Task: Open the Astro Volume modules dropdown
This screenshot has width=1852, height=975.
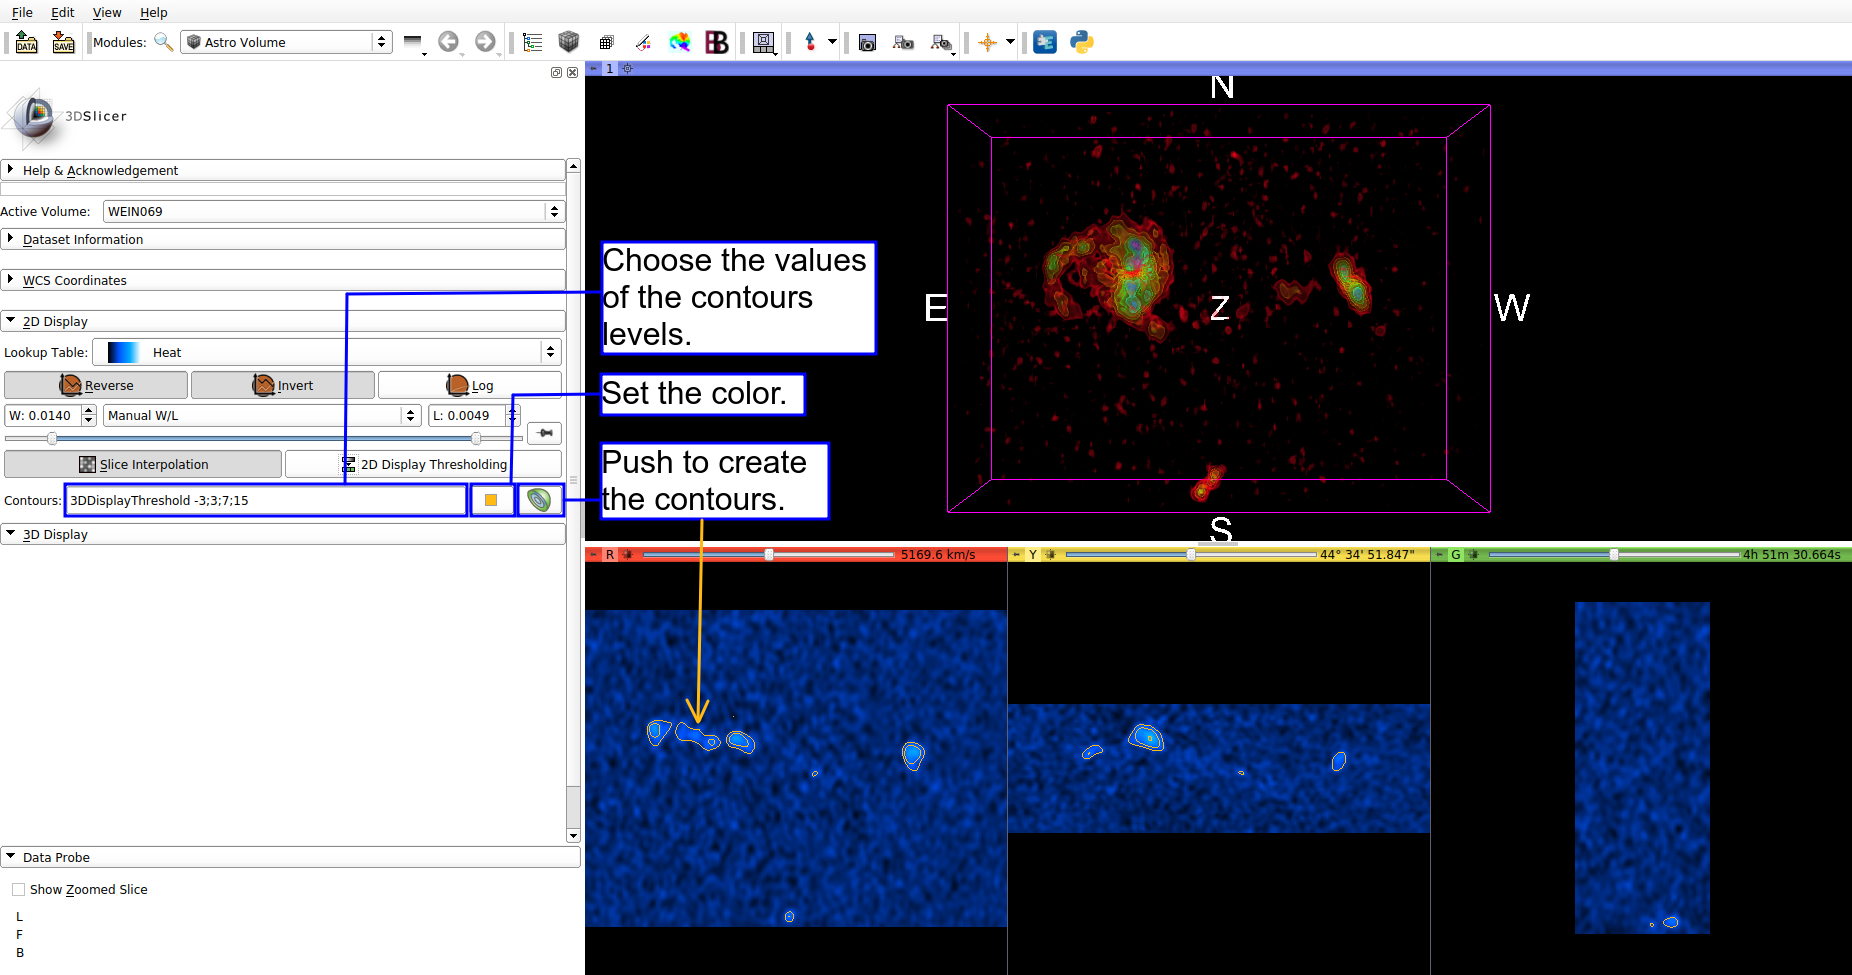Action: [x=286, y=42]
